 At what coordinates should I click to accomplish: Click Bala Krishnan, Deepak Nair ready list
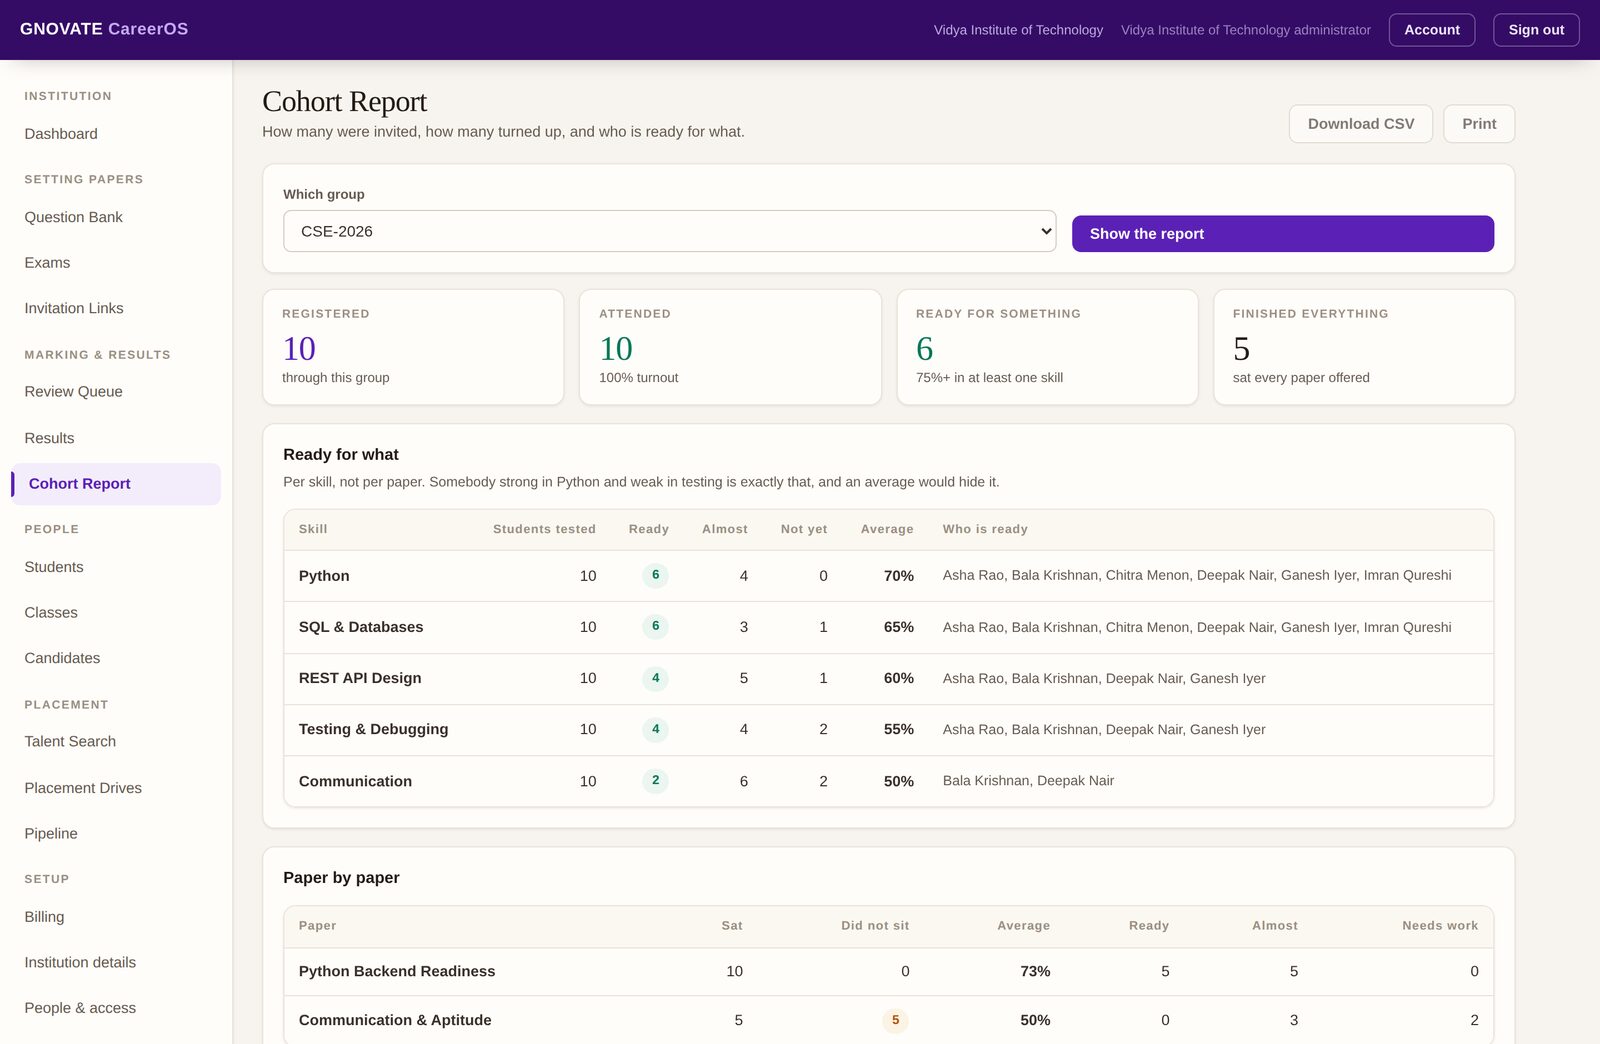pyautogui.click(x=1028, y=781)
